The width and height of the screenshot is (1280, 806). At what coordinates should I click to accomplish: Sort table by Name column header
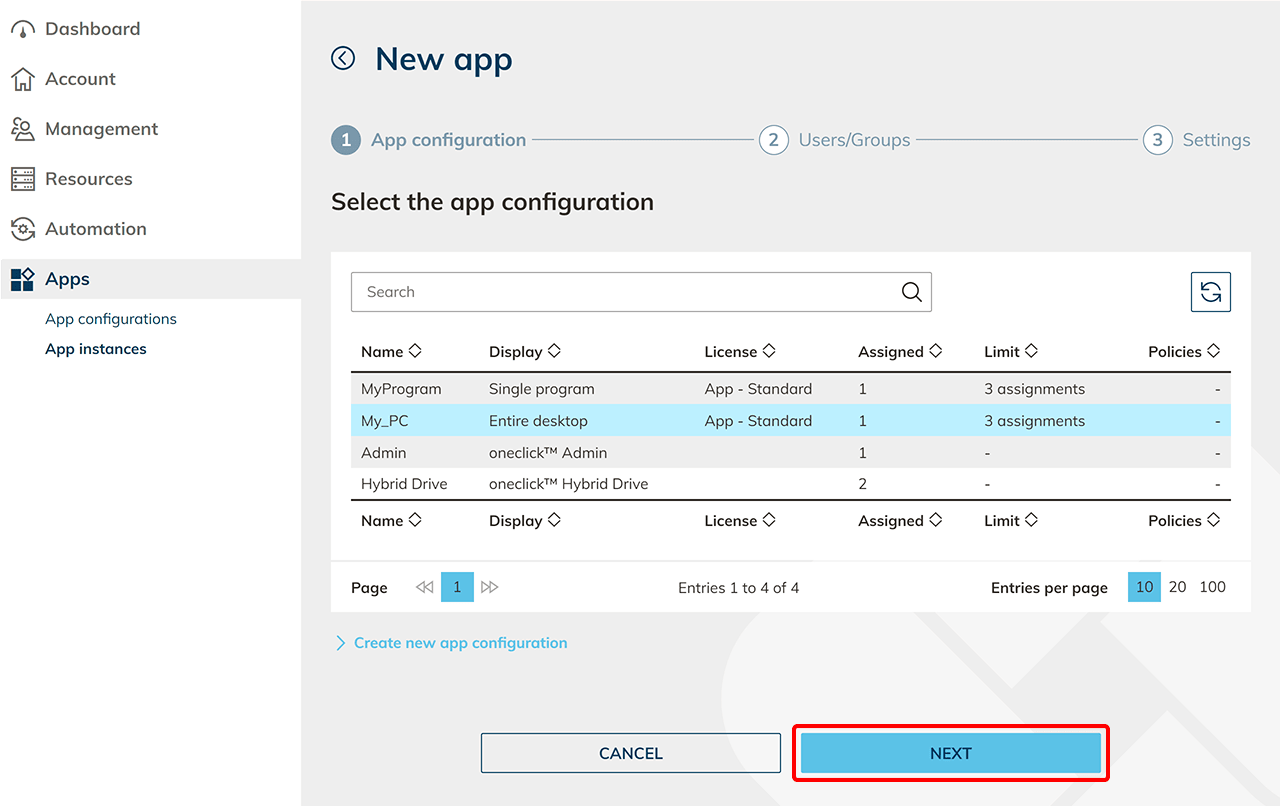pyautogui.click(x=391, y=352)
